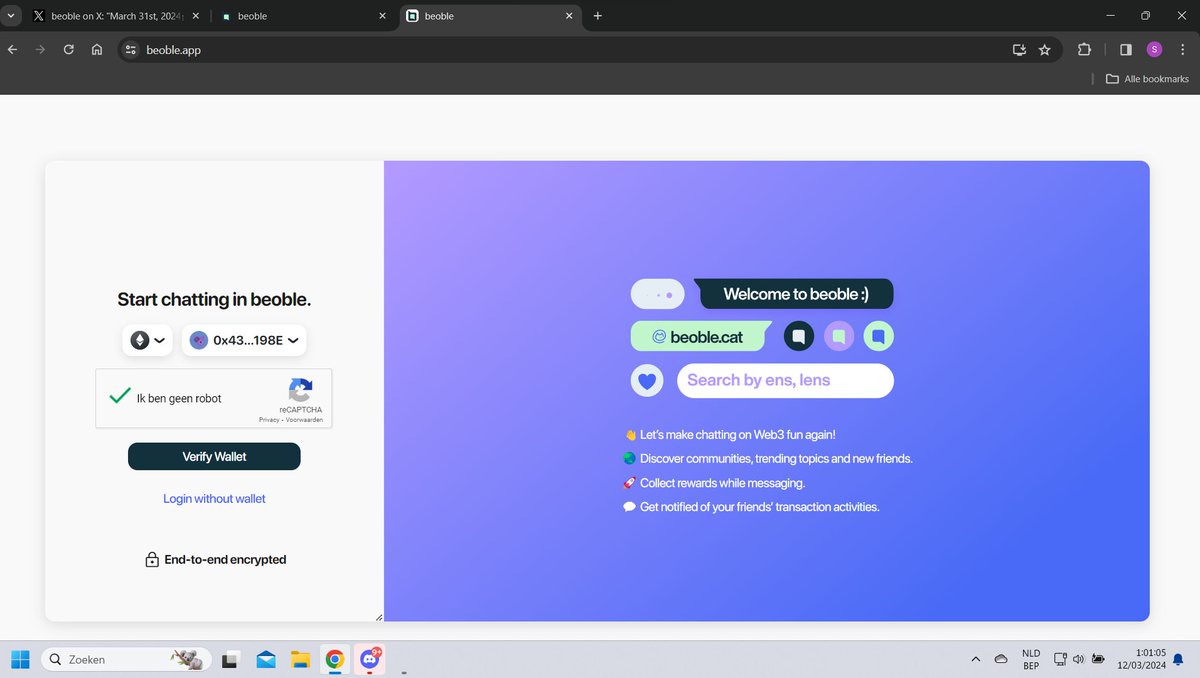Image resolution: width=1200 pixels, height=678 pixels.
Task: Go back to the previous page
Action: (x=13, y=49)
